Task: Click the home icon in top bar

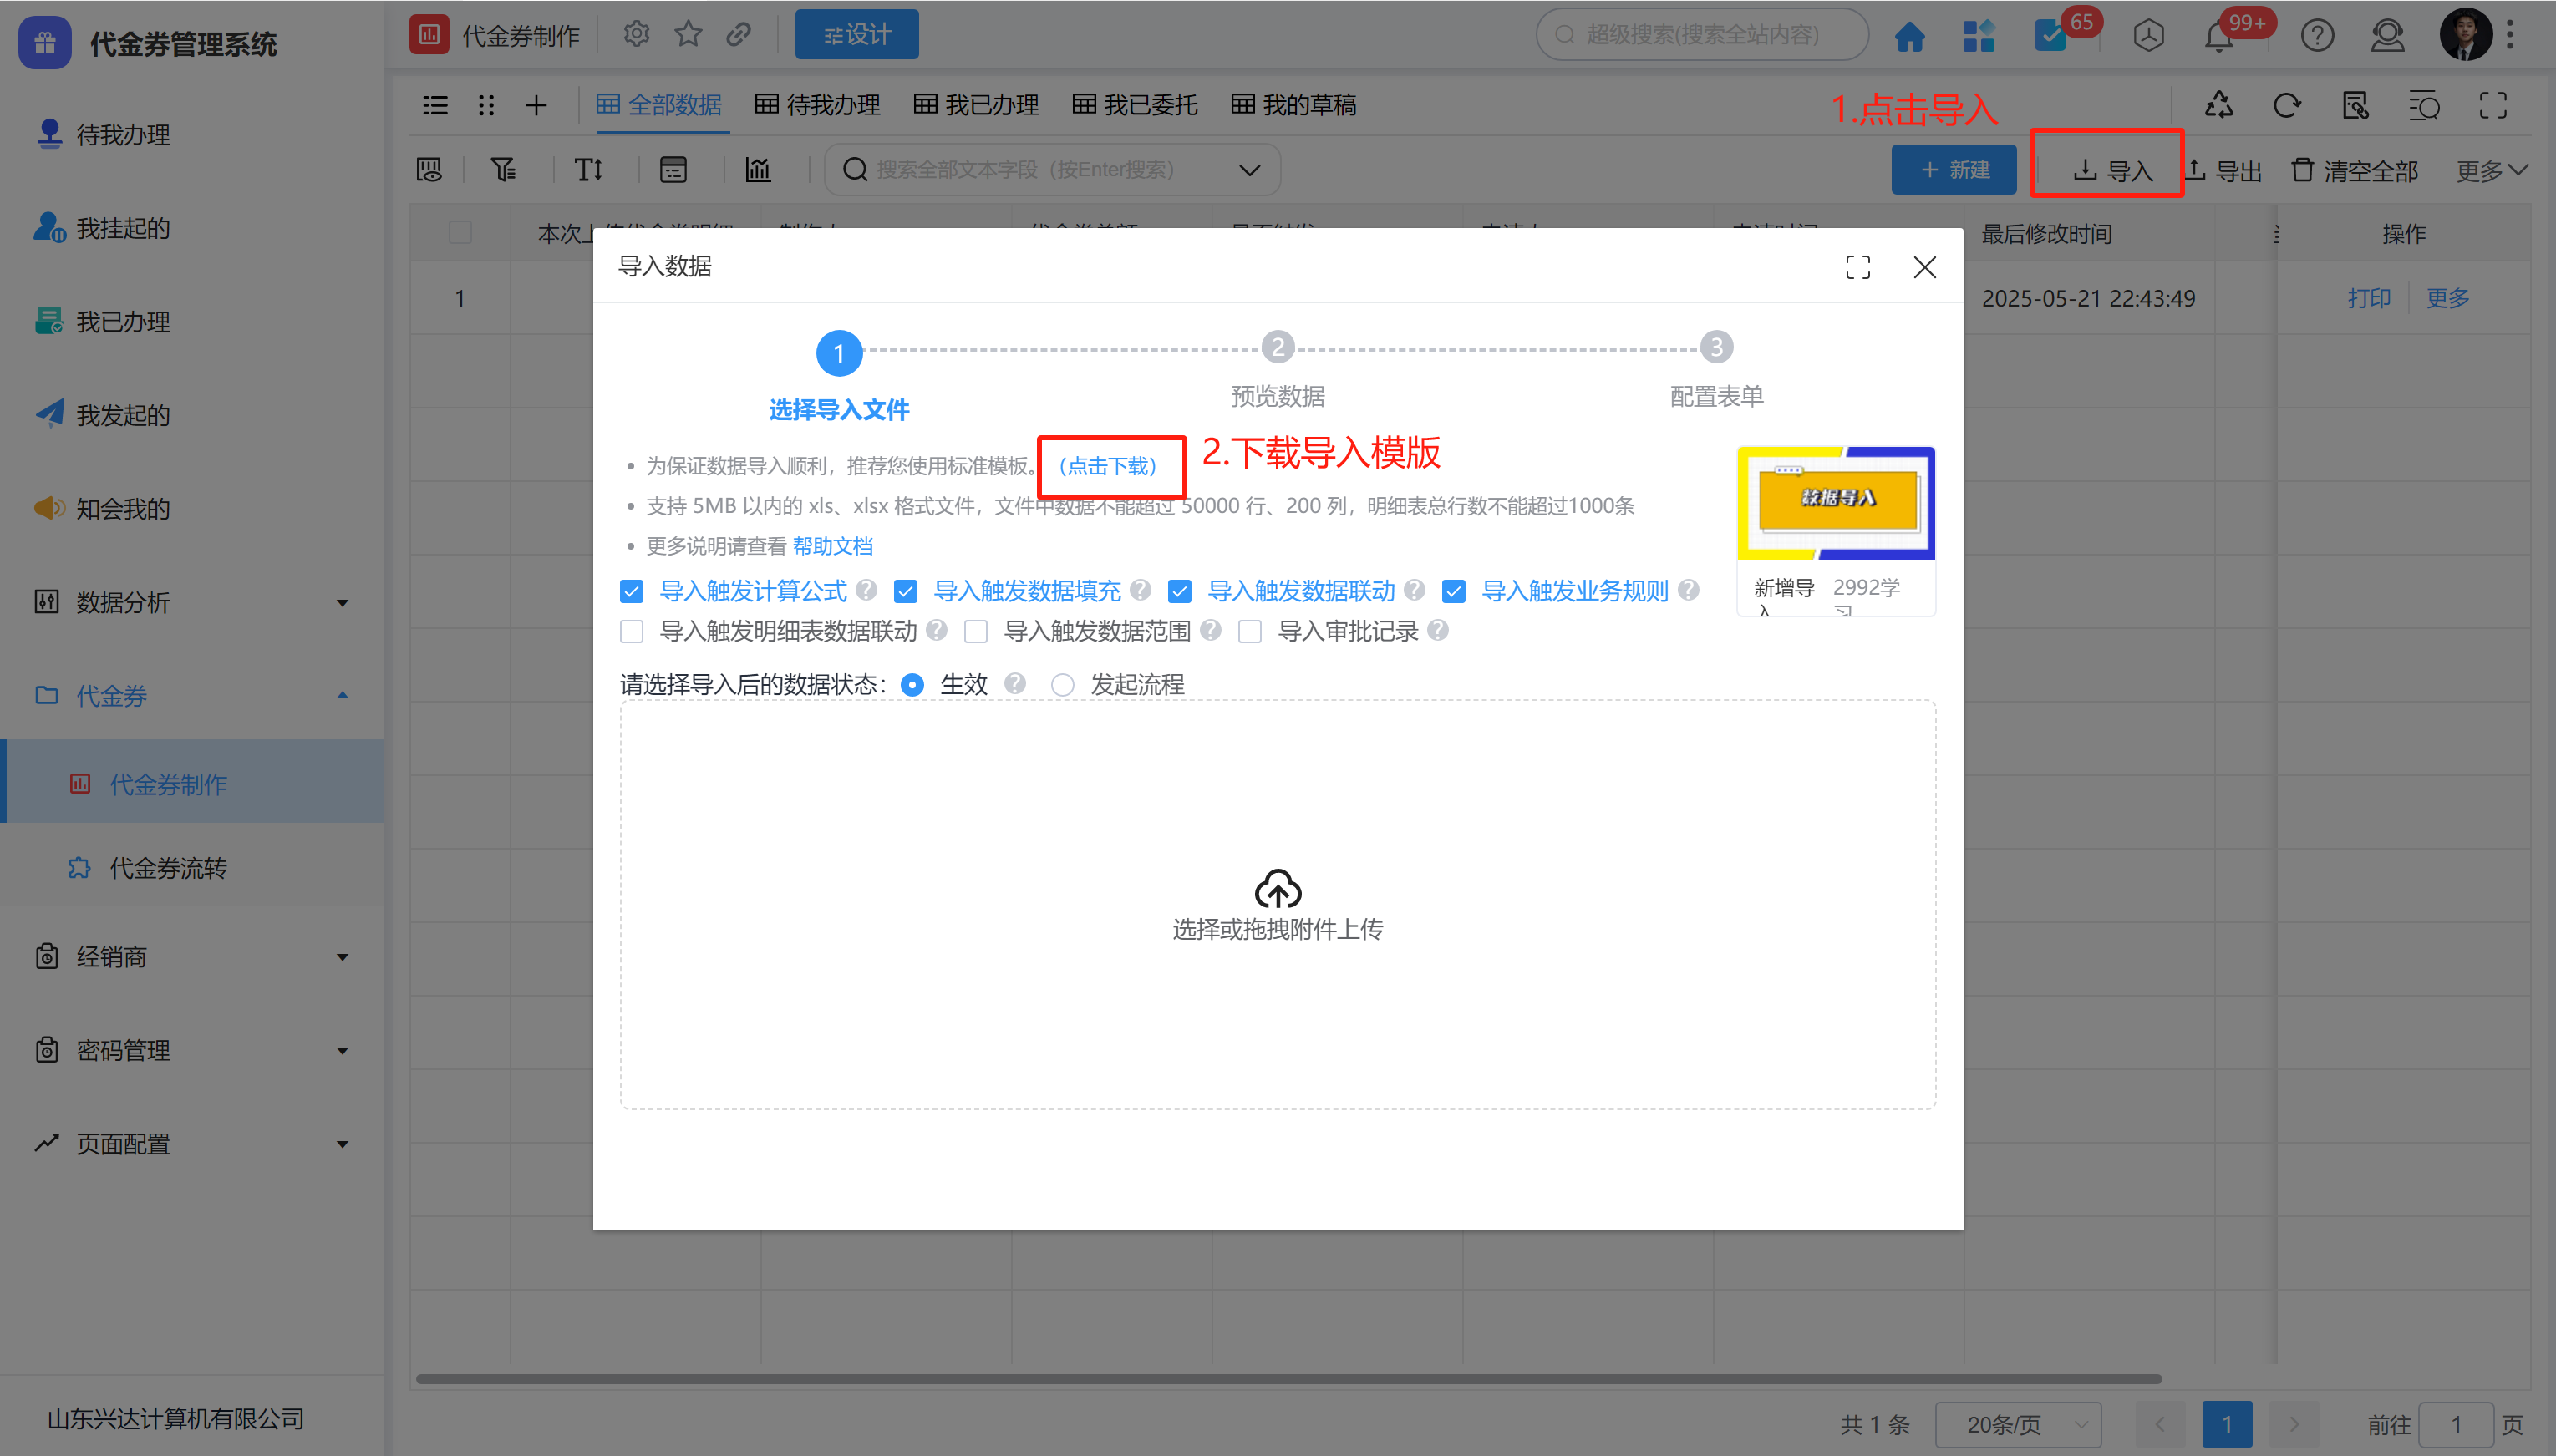Action: point(1909,37)
